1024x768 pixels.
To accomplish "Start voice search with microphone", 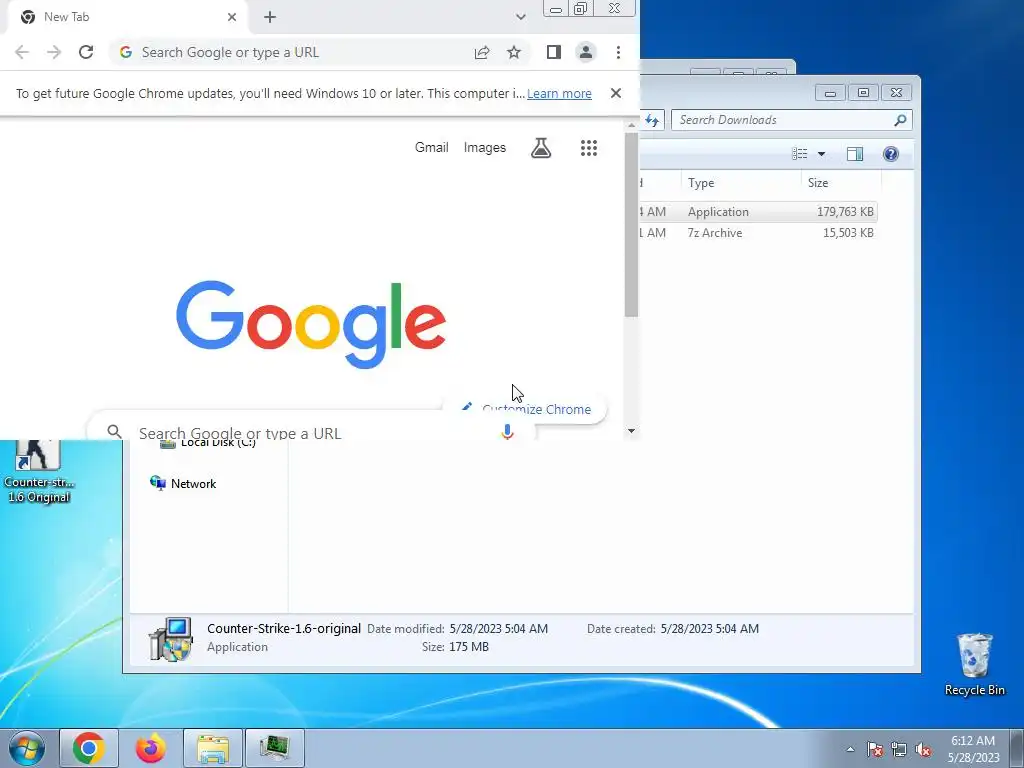I will (x=507, y=432).
